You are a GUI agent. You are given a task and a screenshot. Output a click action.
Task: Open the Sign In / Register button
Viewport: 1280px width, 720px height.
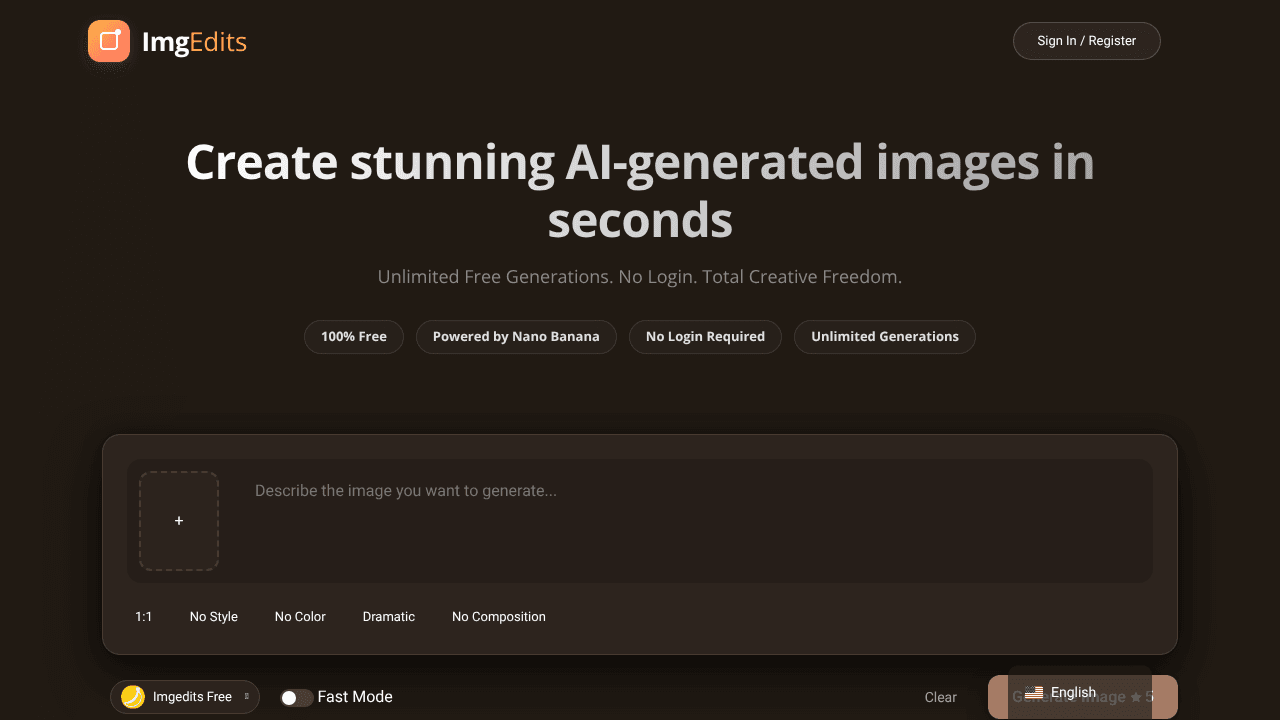click(x=1086, y=41)
